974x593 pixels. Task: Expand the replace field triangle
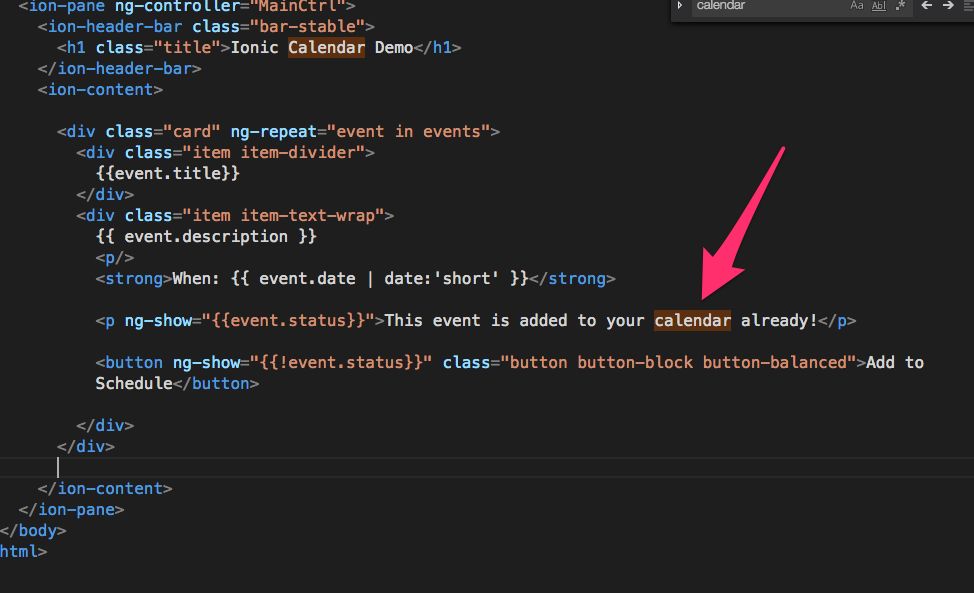[x=680, y=6]
